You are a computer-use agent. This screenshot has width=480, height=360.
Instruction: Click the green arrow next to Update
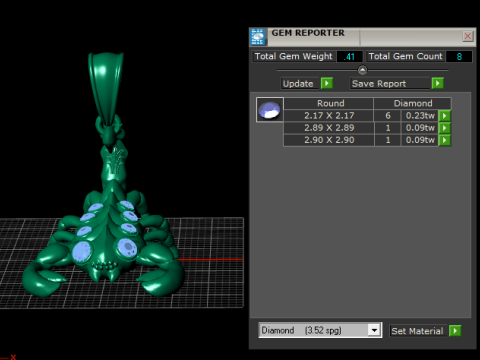[327, 83]
